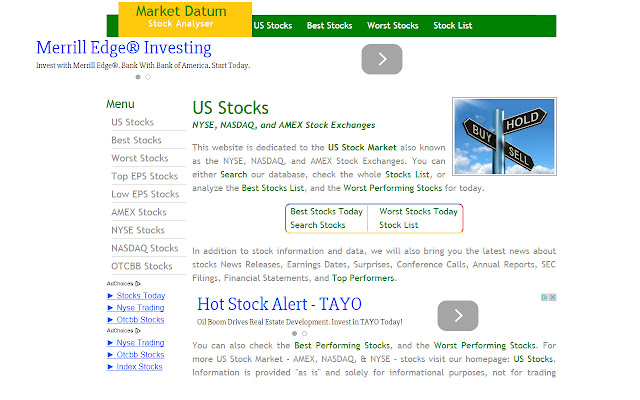Viewport: 640px width, 400px height.
Task: Open NASDAQ Stocks in sidebar
Action: click(x=144, y=248)
